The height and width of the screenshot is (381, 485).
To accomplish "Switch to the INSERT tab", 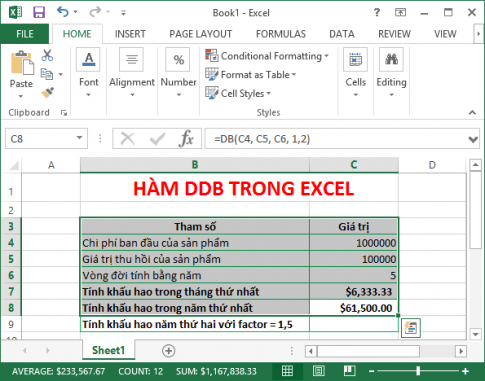I will [130, 34].
